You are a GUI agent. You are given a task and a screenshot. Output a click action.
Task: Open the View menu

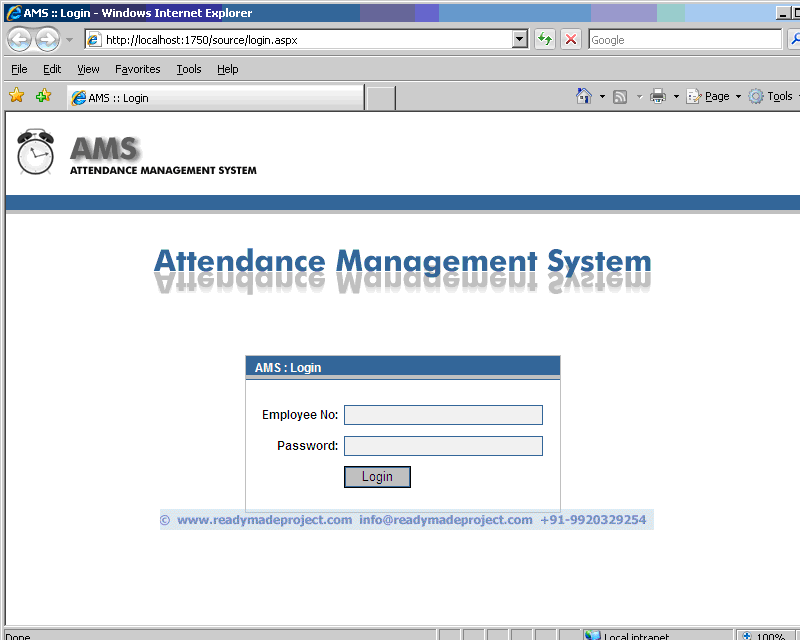(88, 69)
